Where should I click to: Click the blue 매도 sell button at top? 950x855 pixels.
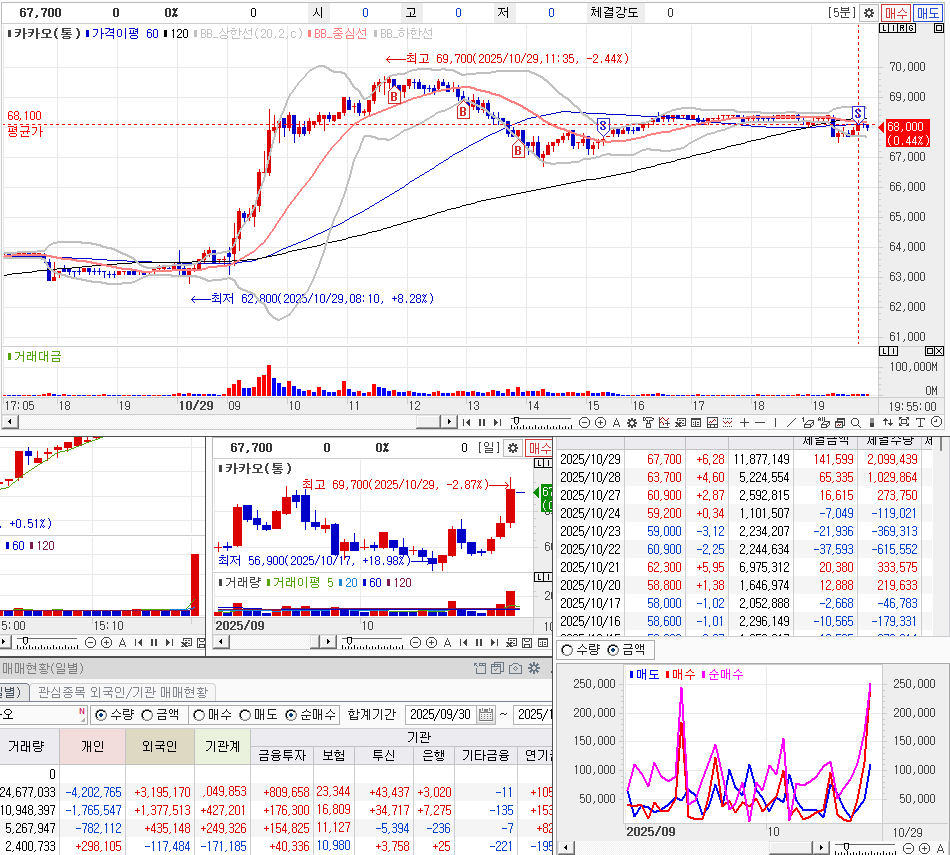[x=927, y=13]
